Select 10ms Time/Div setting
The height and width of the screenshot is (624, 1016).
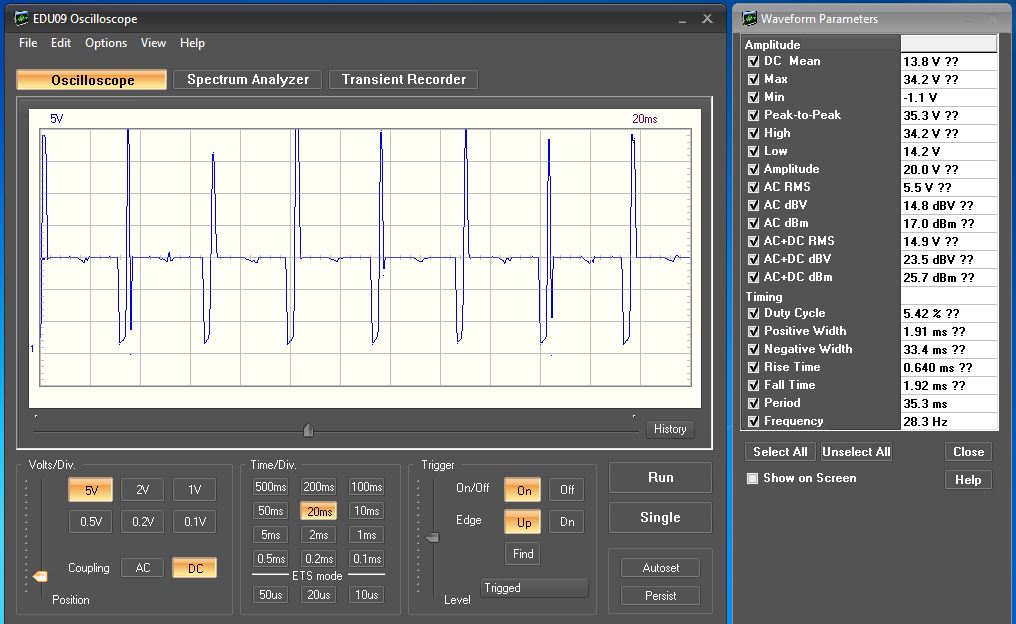pos(366,511)
